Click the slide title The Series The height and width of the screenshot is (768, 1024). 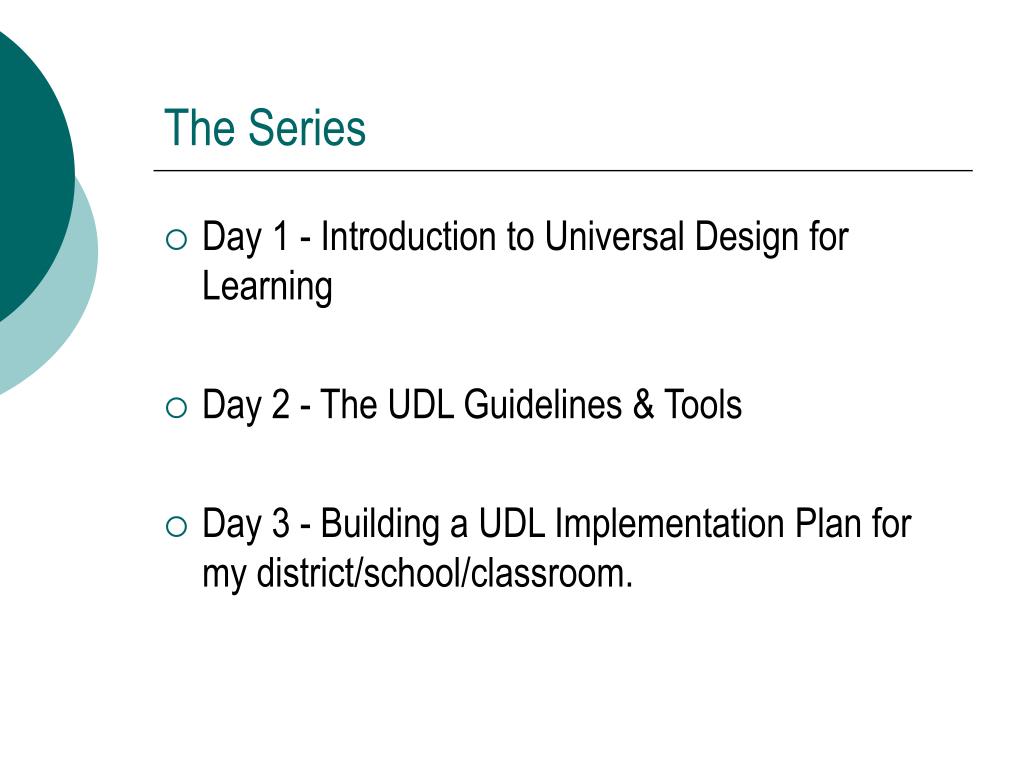pos(264,128)
